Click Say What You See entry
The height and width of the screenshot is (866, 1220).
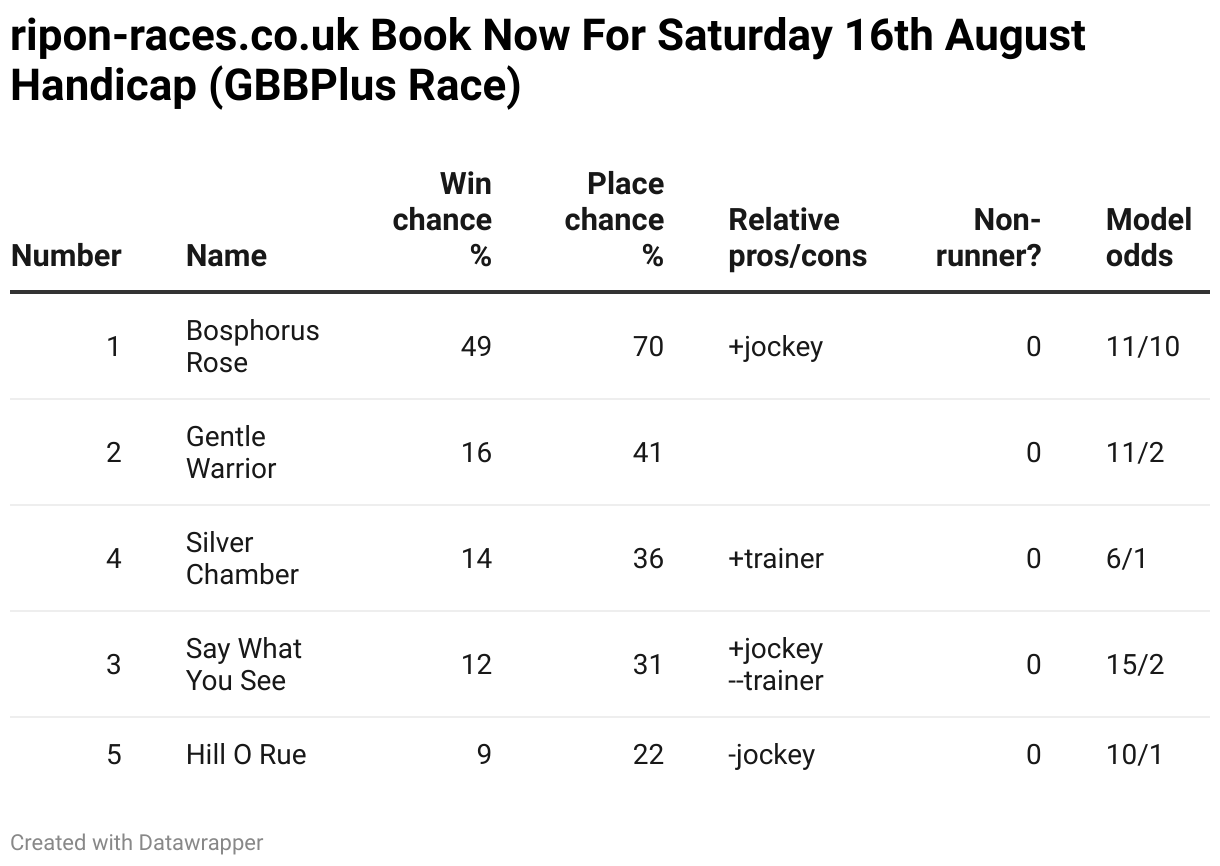pos(243,664)
